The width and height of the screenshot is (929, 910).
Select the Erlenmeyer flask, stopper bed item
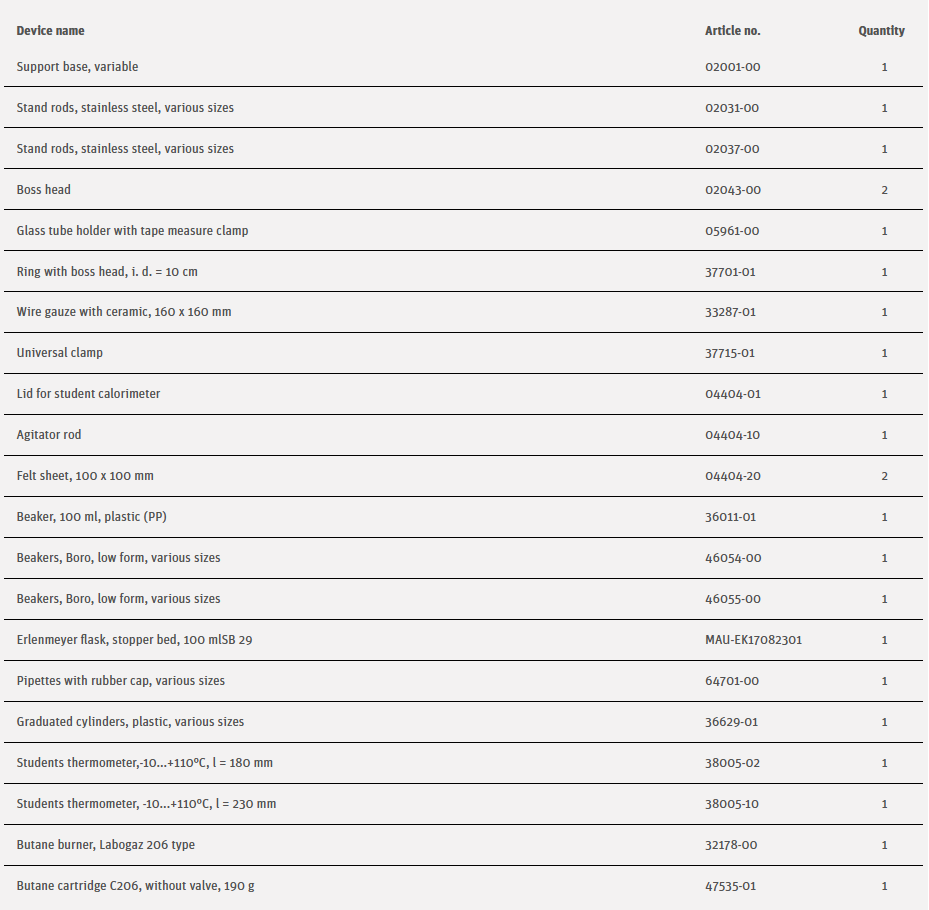[x=134, y=640]
